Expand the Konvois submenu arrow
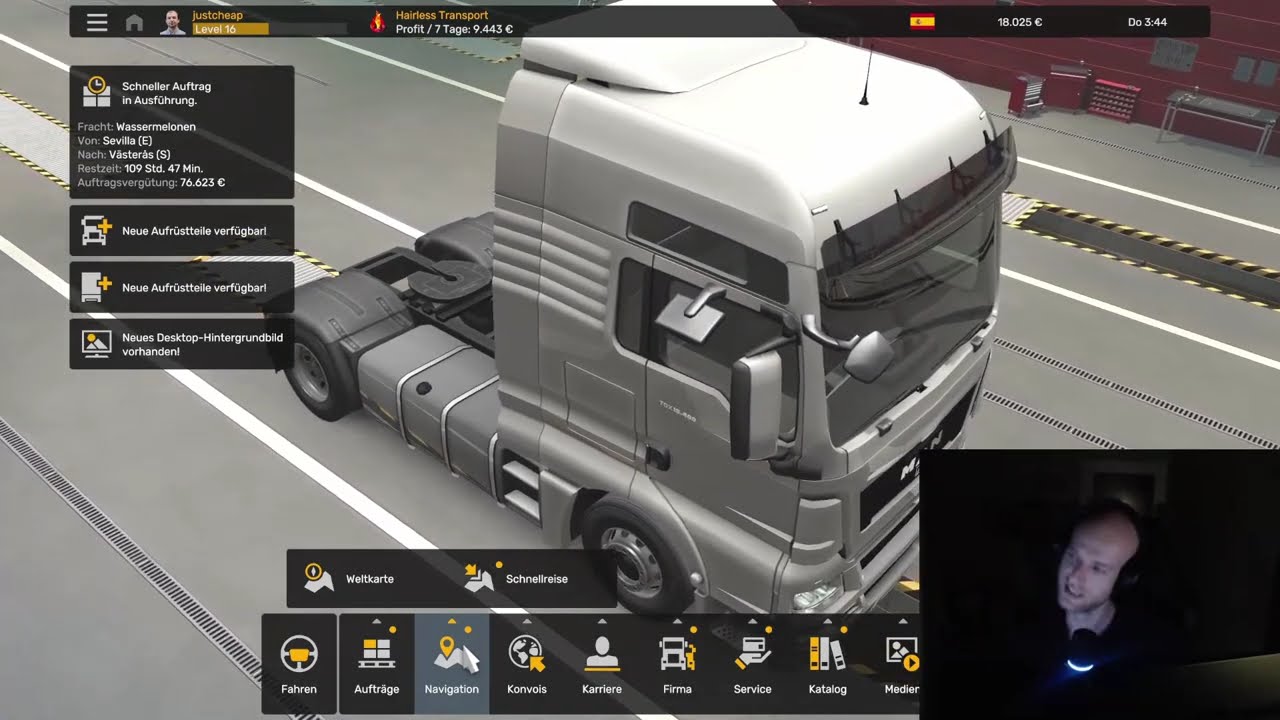This screenshot has width=1280, height=720. tap(527, 621)
